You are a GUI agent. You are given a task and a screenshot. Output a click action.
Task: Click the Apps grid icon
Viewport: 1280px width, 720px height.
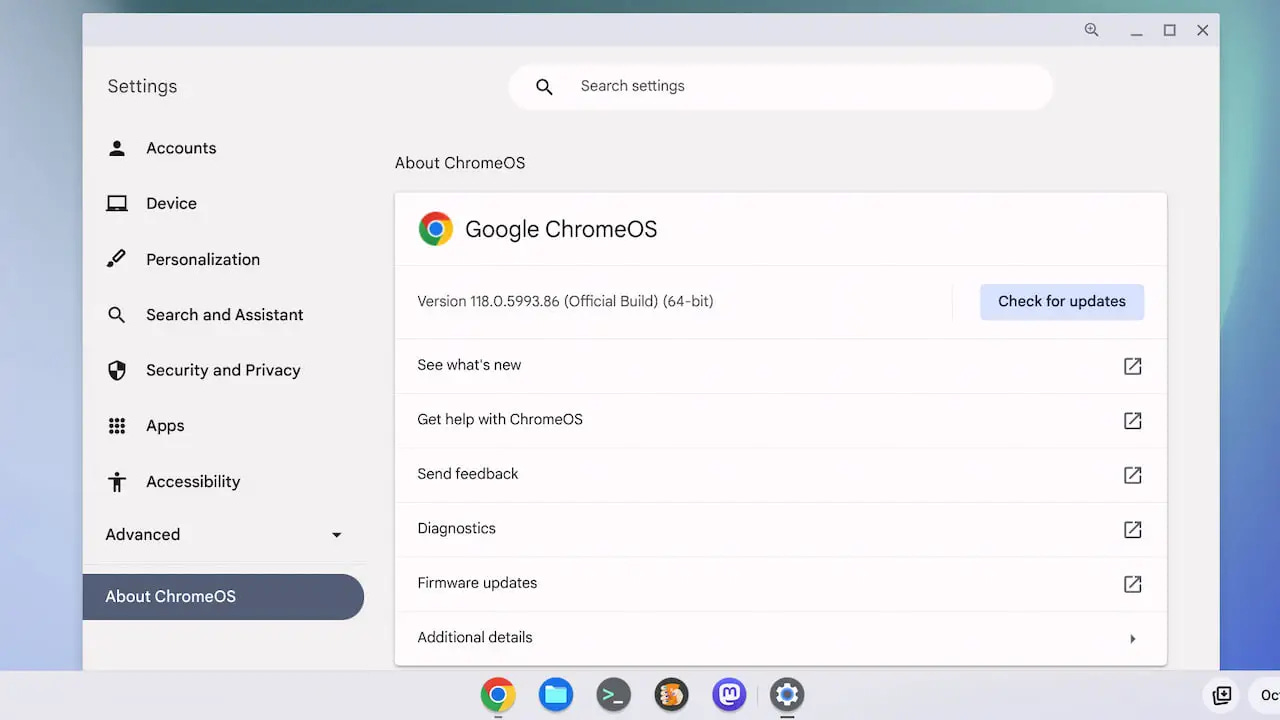pyautogui.click(x=117, y=426)
